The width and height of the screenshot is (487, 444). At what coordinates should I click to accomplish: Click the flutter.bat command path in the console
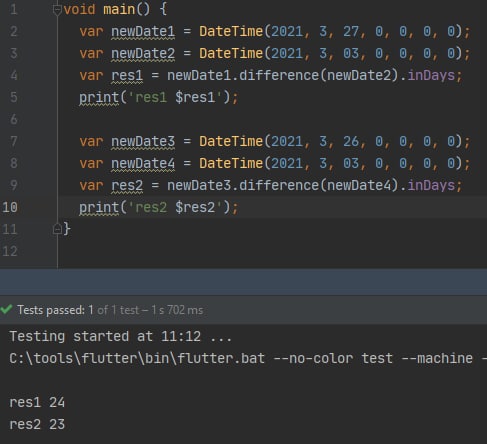(137, 358)
